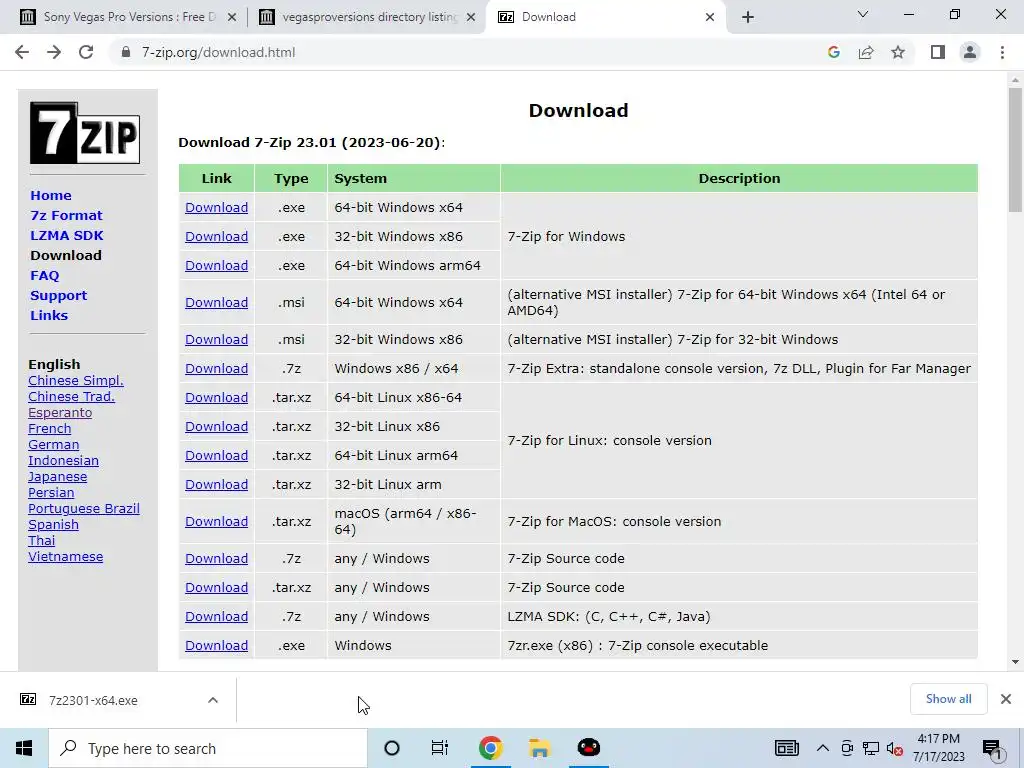
Task: Open Chrome three-dot menu
Action: tap(1002, 52)
